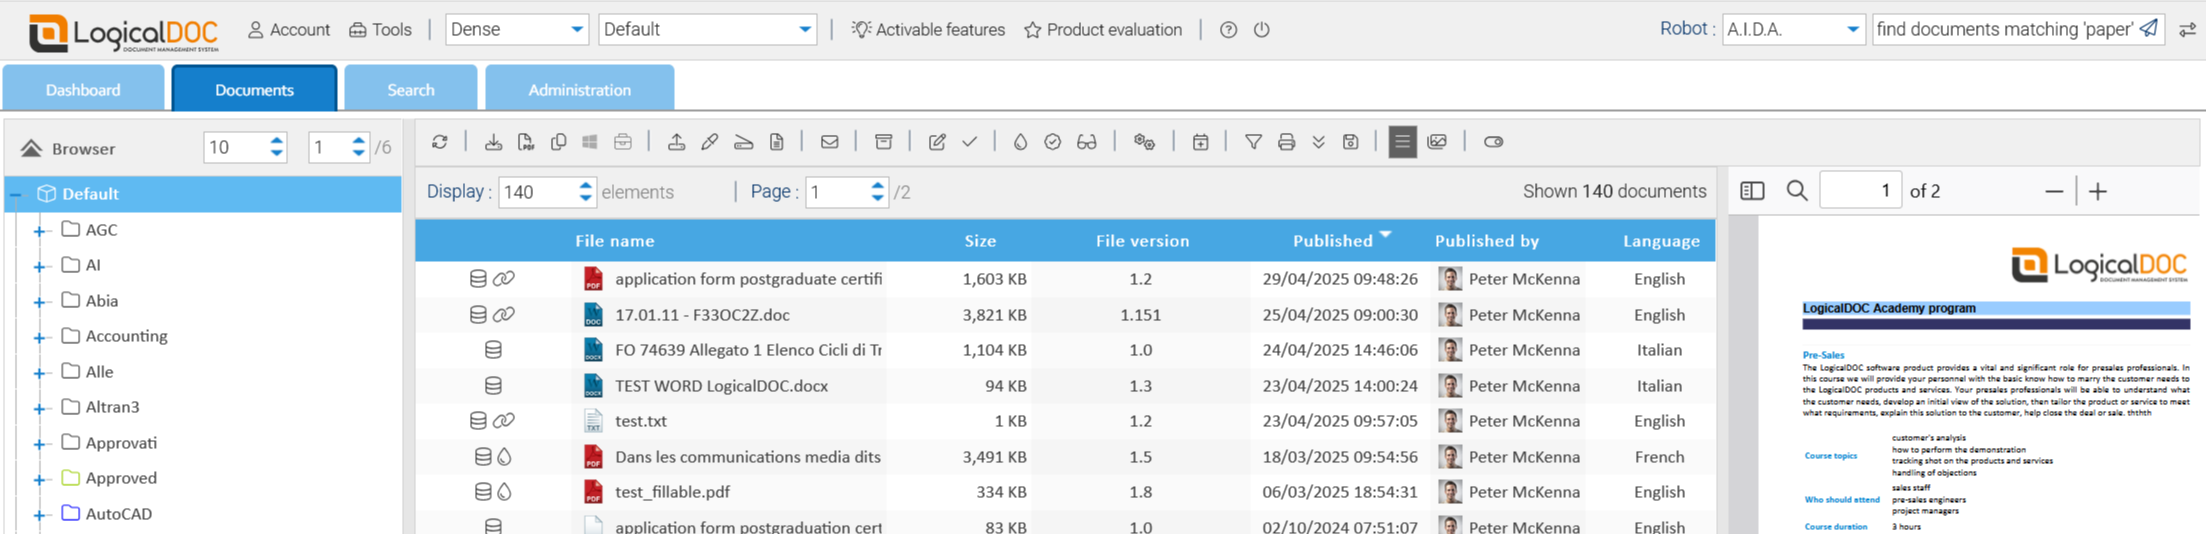
Task: Click the robot query input field
Action: [2005, 29]
